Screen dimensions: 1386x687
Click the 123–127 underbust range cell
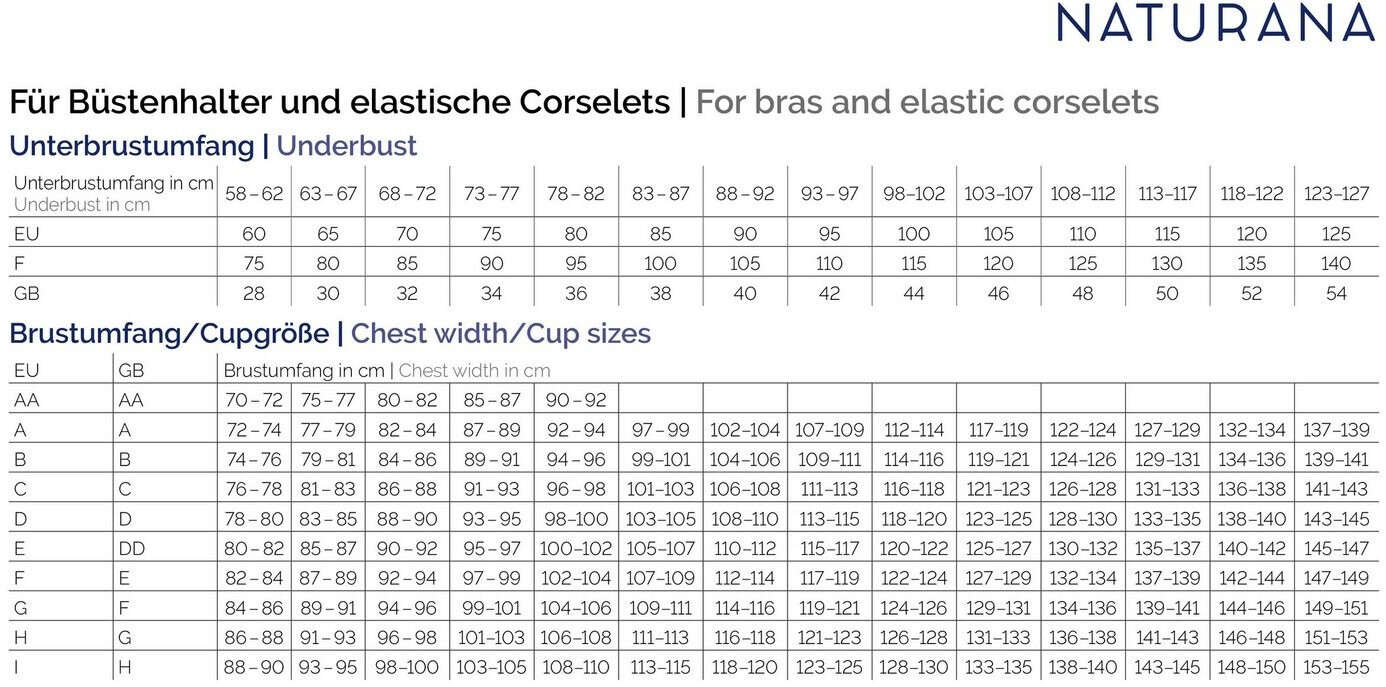point(1336,194)
